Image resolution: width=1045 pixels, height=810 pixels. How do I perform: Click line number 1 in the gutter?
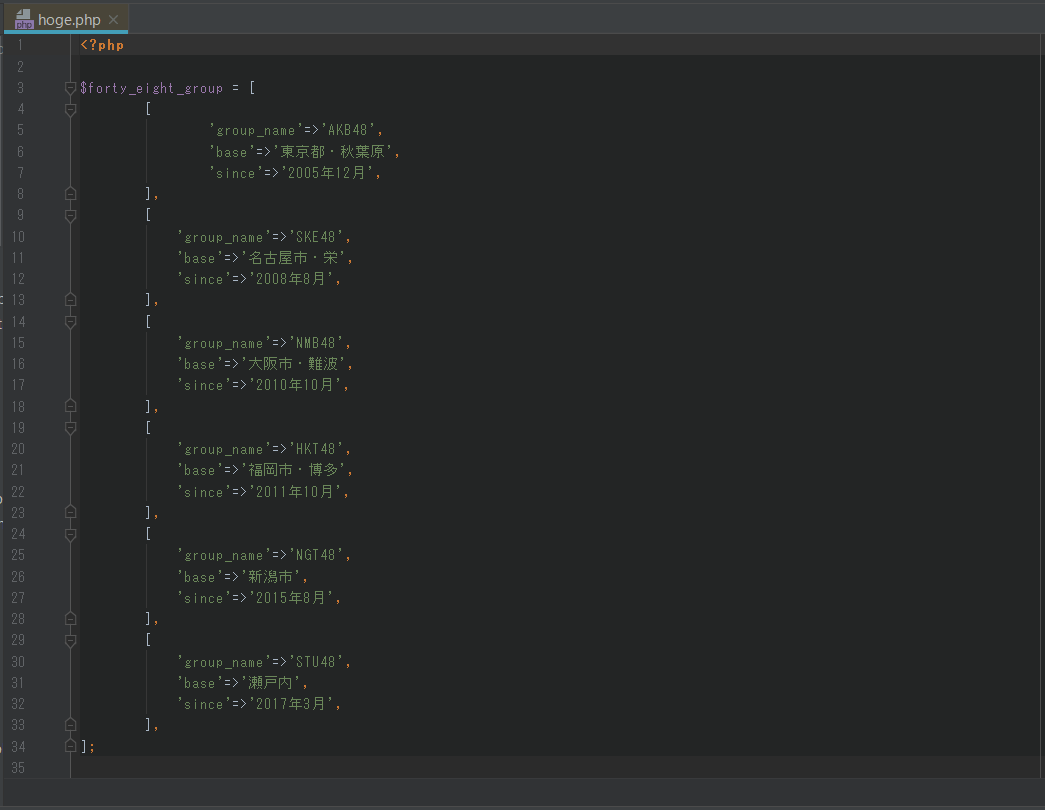[20, 45]
